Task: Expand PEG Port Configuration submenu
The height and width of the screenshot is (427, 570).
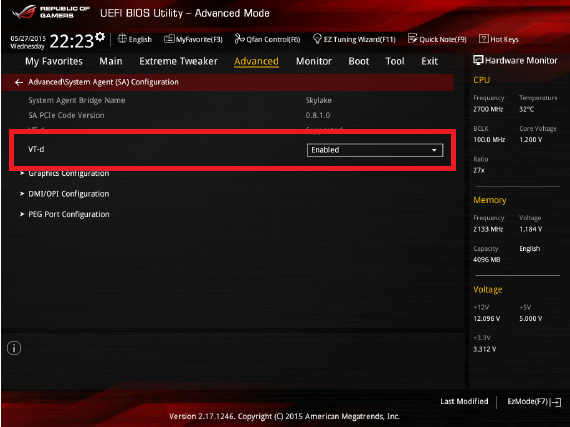Action: pyautogui.click(x=65, y=214)
